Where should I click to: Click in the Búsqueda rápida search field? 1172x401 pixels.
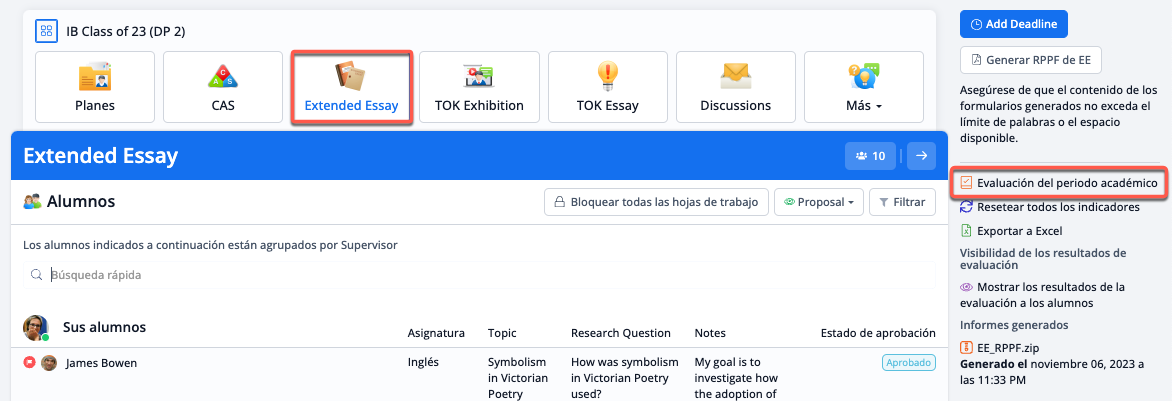coord(480,274)
